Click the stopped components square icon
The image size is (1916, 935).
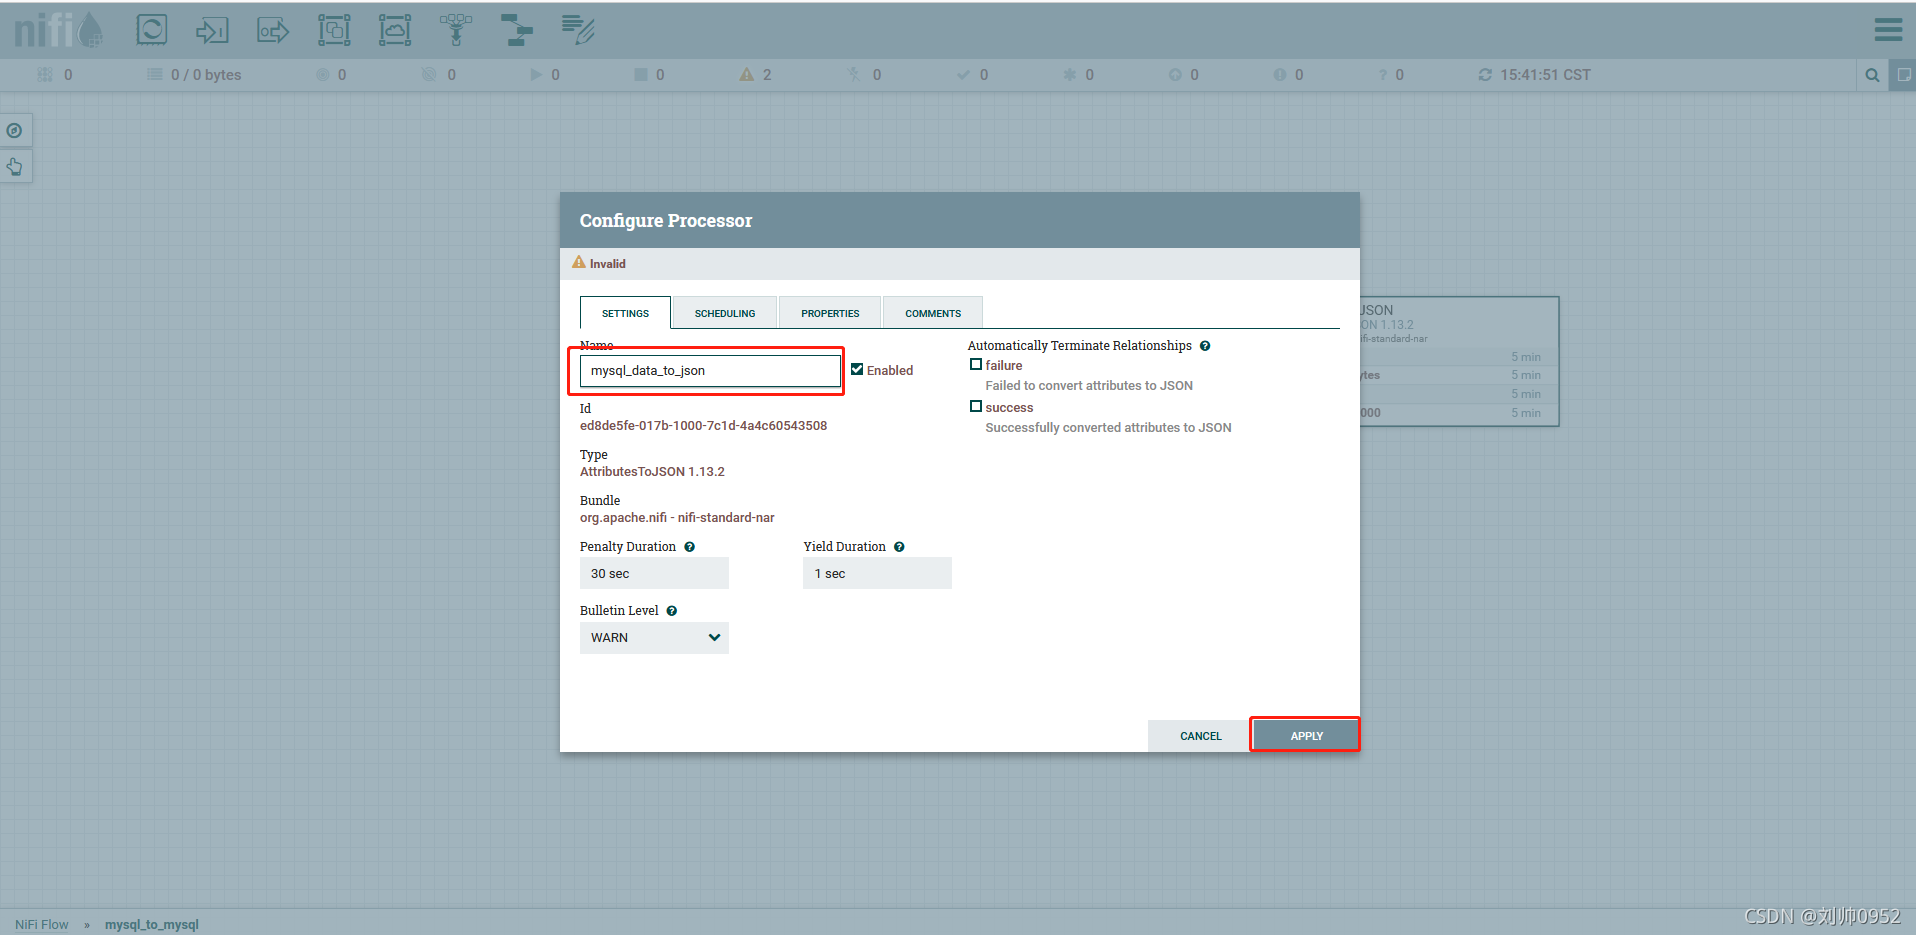click(641, 75)
